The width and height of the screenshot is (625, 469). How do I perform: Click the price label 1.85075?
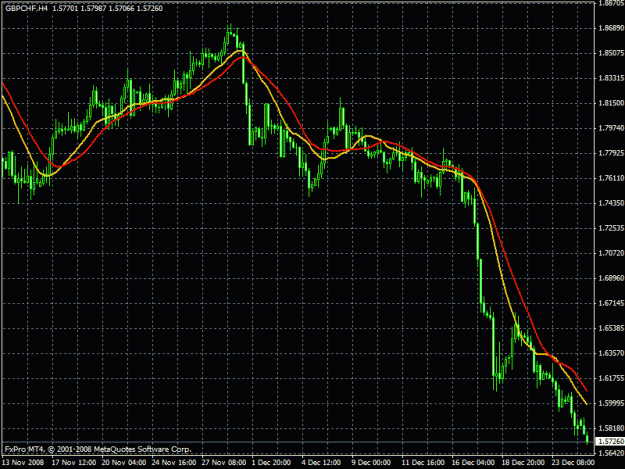611,53
